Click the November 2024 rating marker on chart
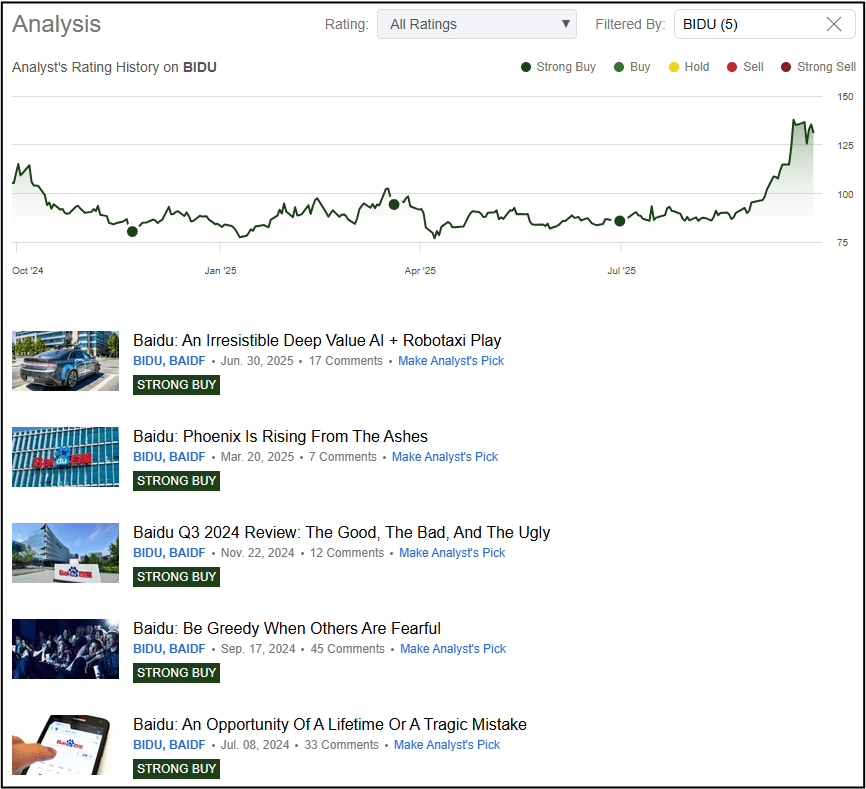866x789 pixels. (x=132, y=231)
